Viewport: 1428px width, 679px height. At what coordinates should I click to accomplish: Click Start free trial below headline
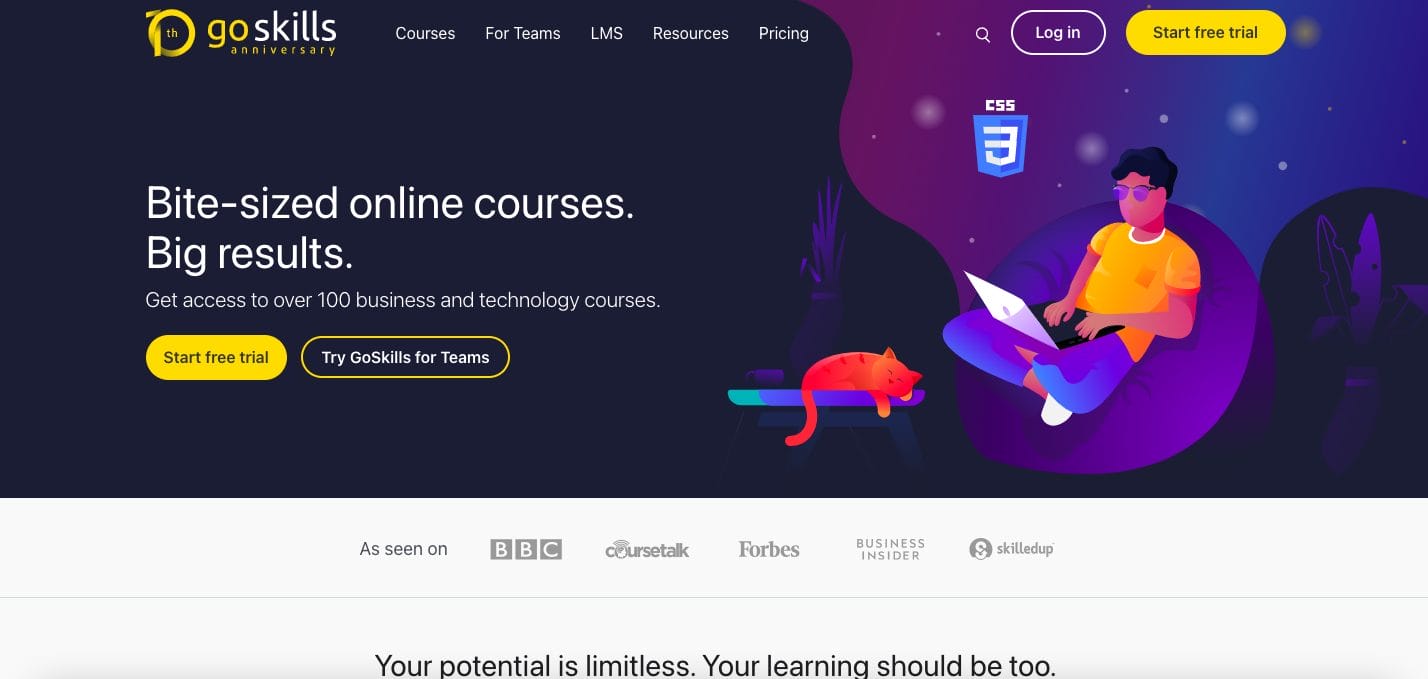click(216, 357)
